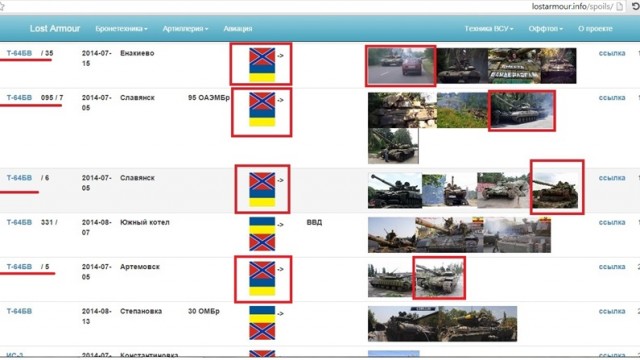Viewport: 640px width, 360px height.
Task: Open third tank photo in / 6 Славянск row
Action: [504, 190]
